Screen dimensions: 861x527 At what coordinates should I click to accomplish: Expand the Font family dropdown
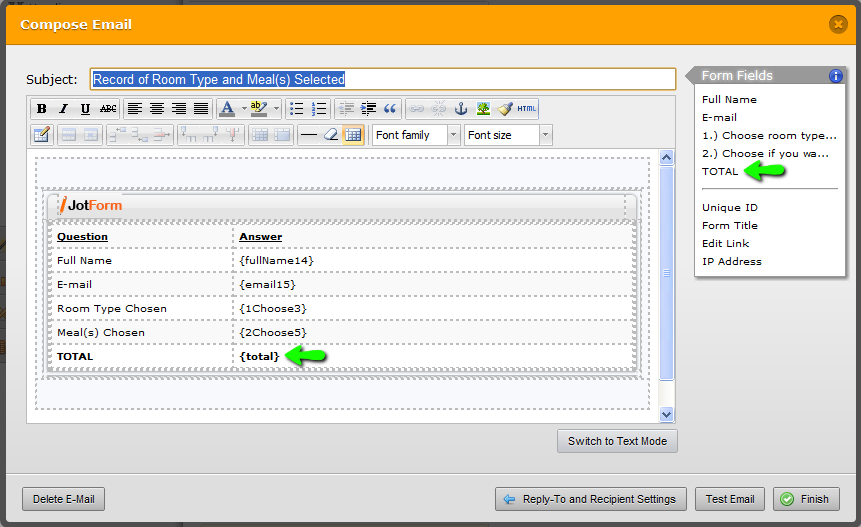[453, 135]
